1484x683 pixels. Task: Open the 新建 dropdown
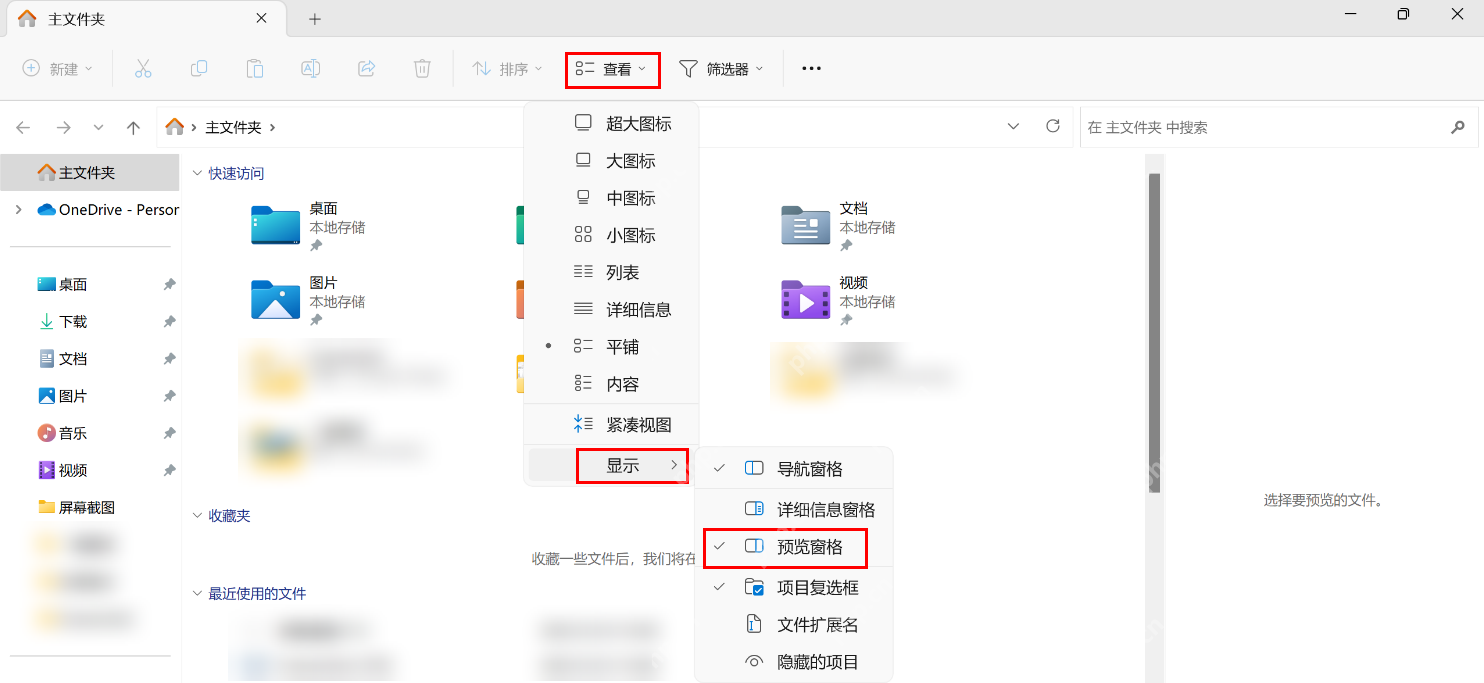point(58,68)
